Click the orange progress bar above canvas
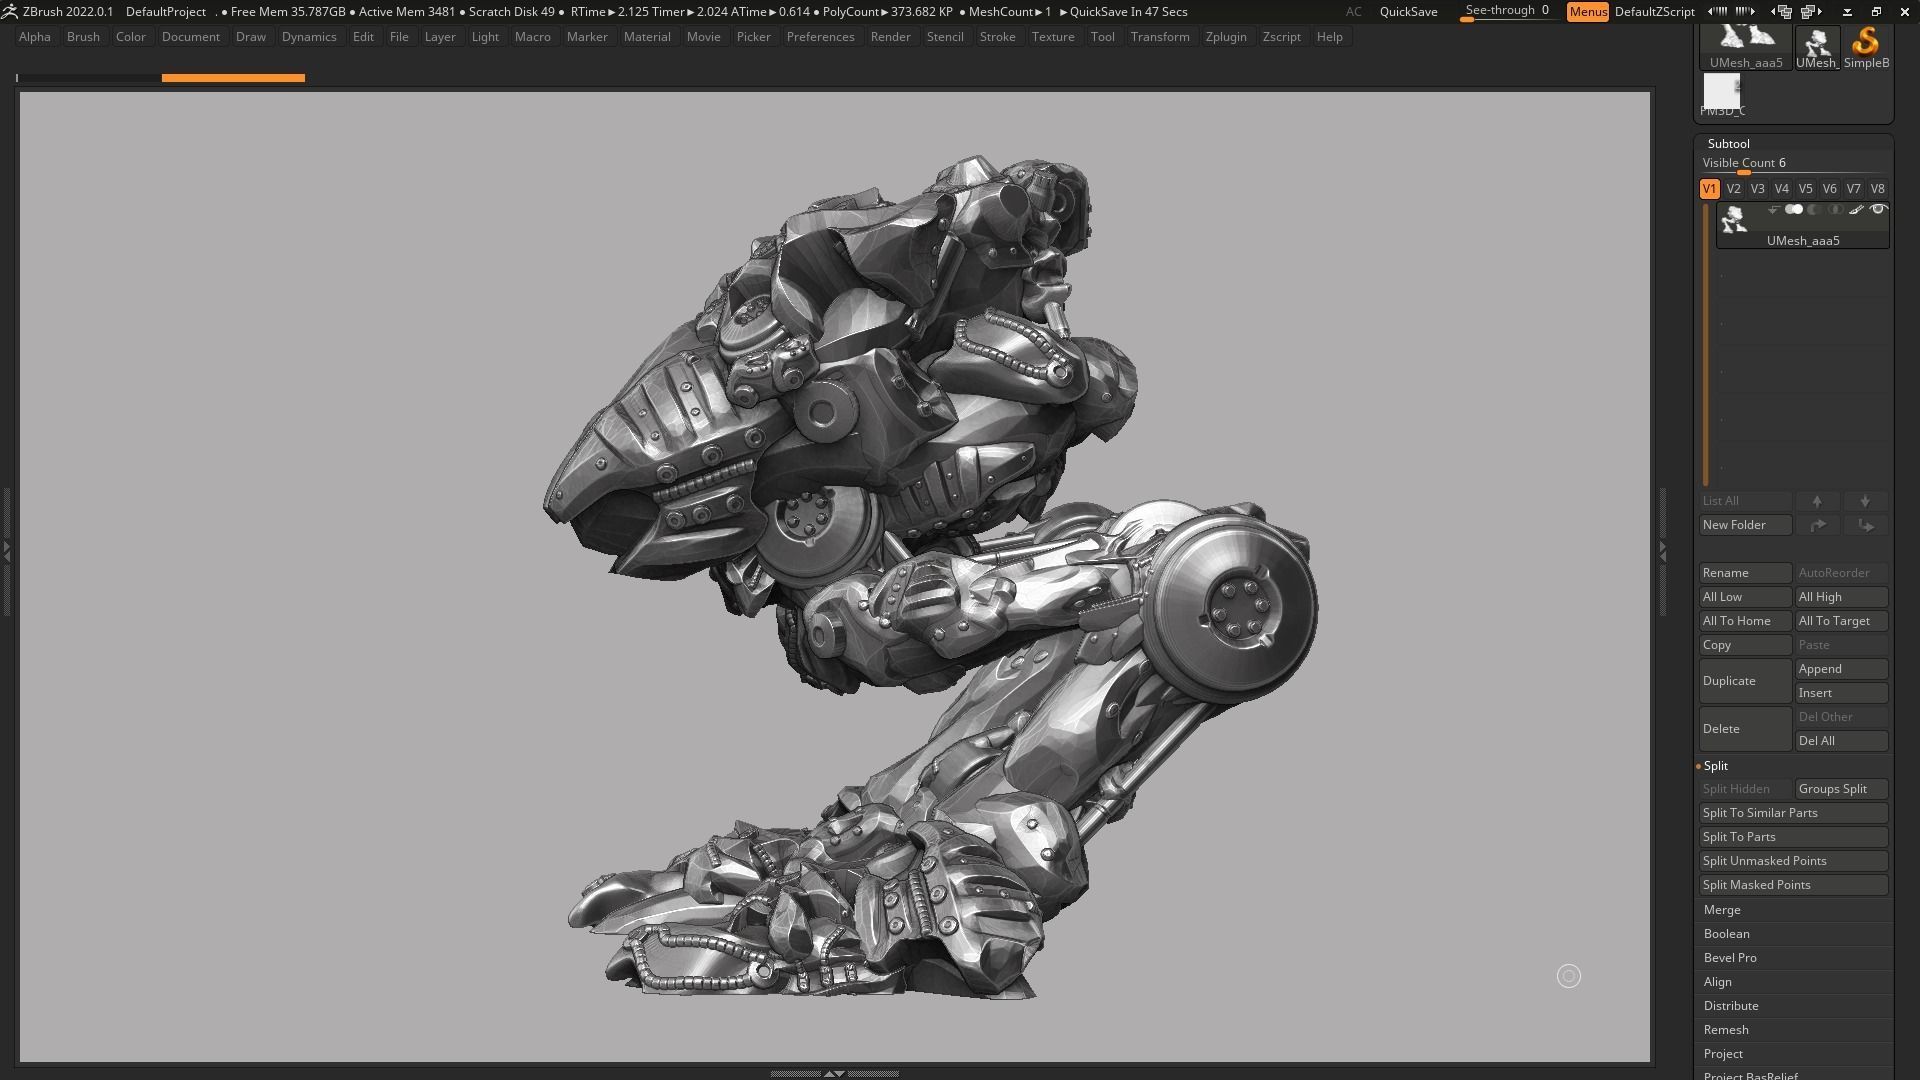The width and height of the screenshot is (1920, 1080). coord(233,78)
